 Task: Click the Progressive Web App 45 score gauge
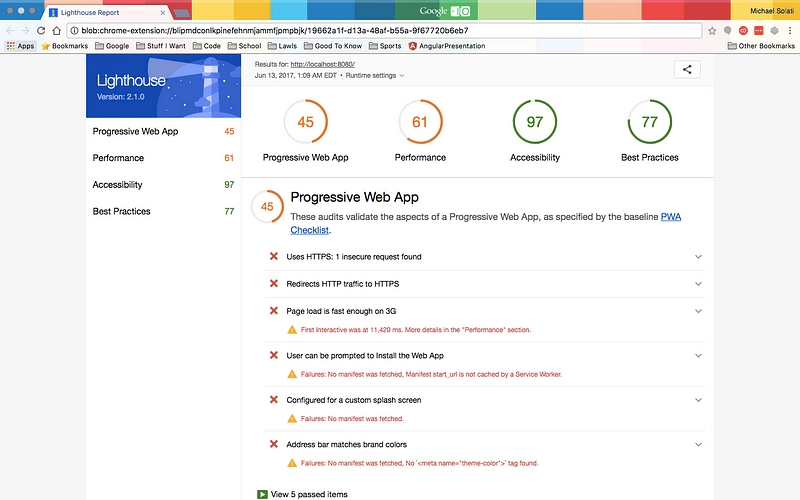click(x=305, y=121)
